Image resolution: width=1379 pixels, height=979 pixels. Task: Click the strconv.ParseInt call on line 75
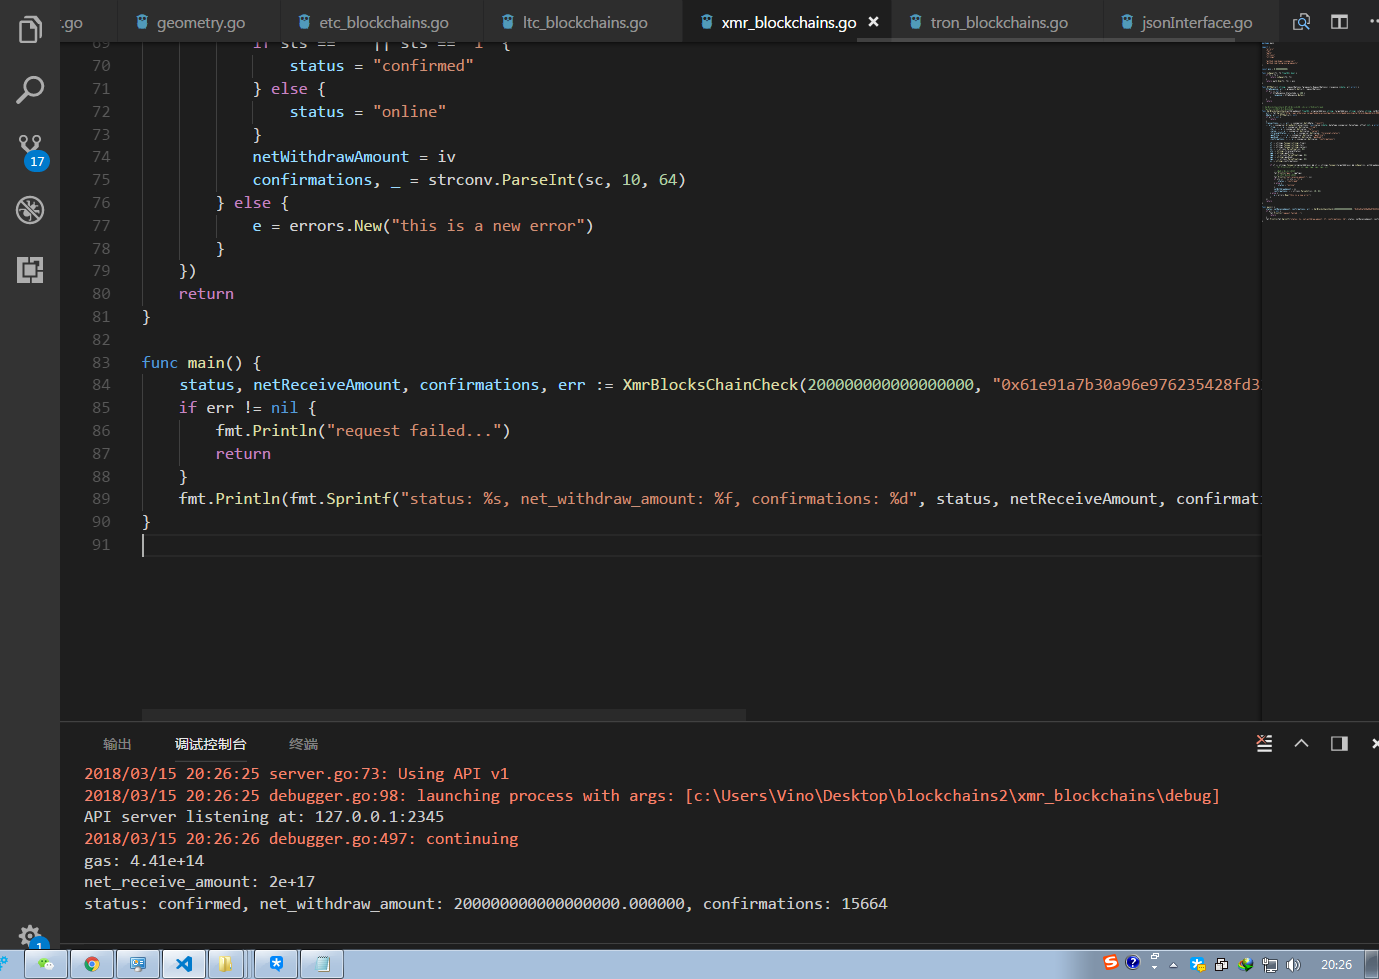click(x=557, y=180)
